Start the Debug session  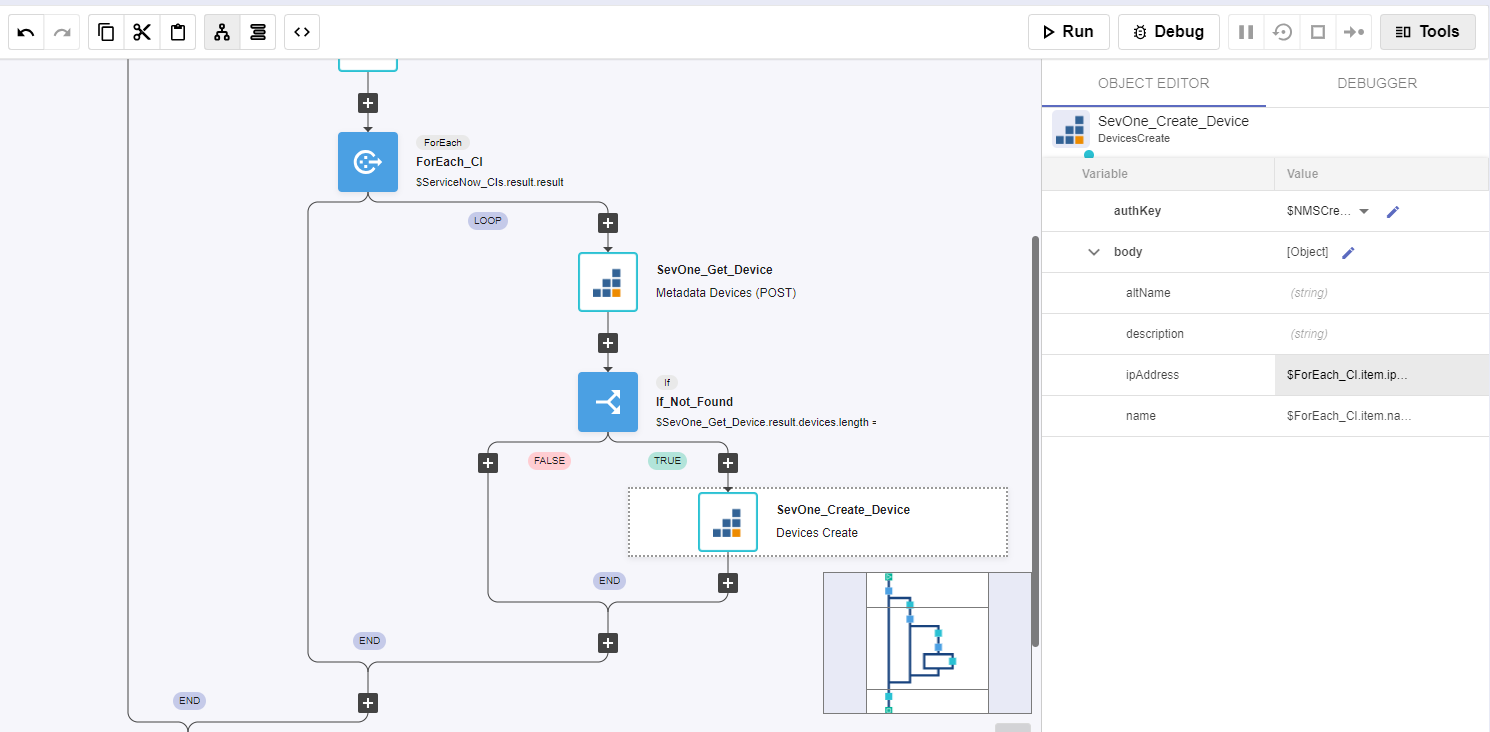point(1168,32)
